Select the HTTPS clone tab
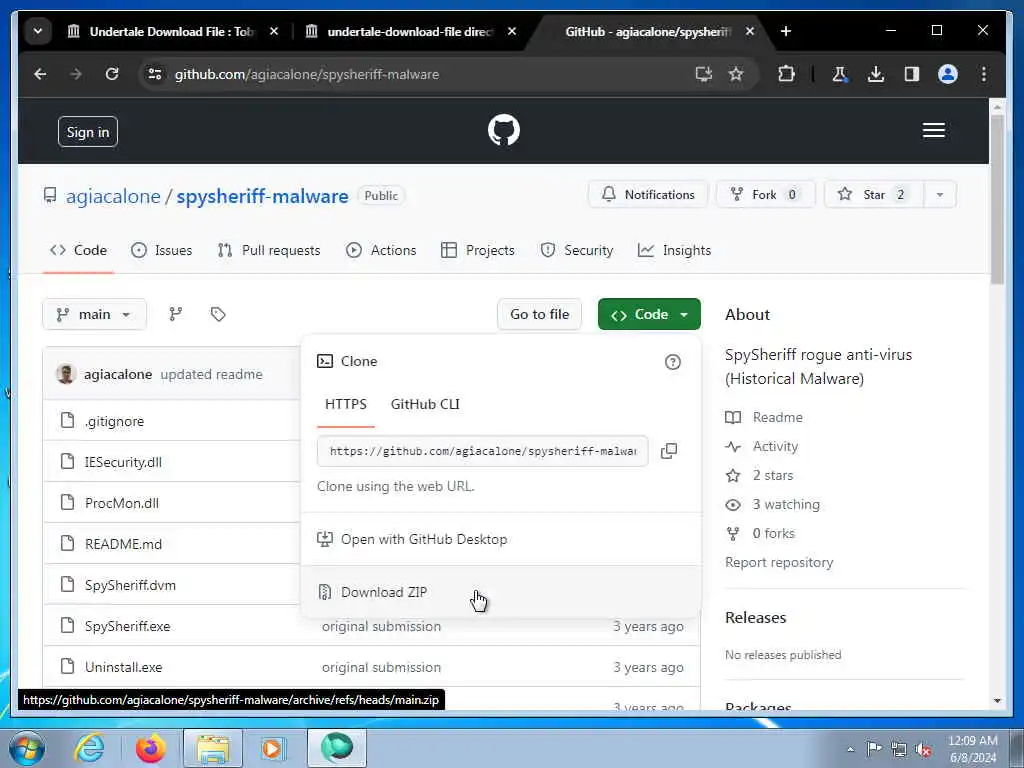 pos(345,404)
